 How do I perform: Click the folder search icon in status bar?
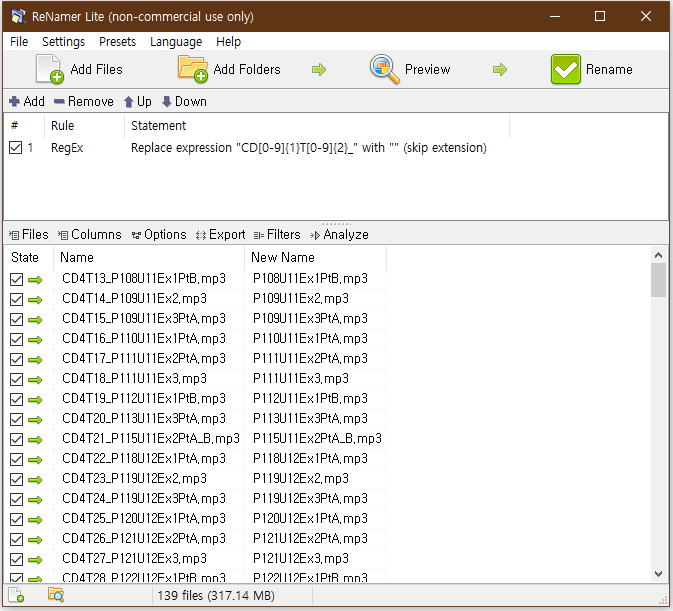56,595
